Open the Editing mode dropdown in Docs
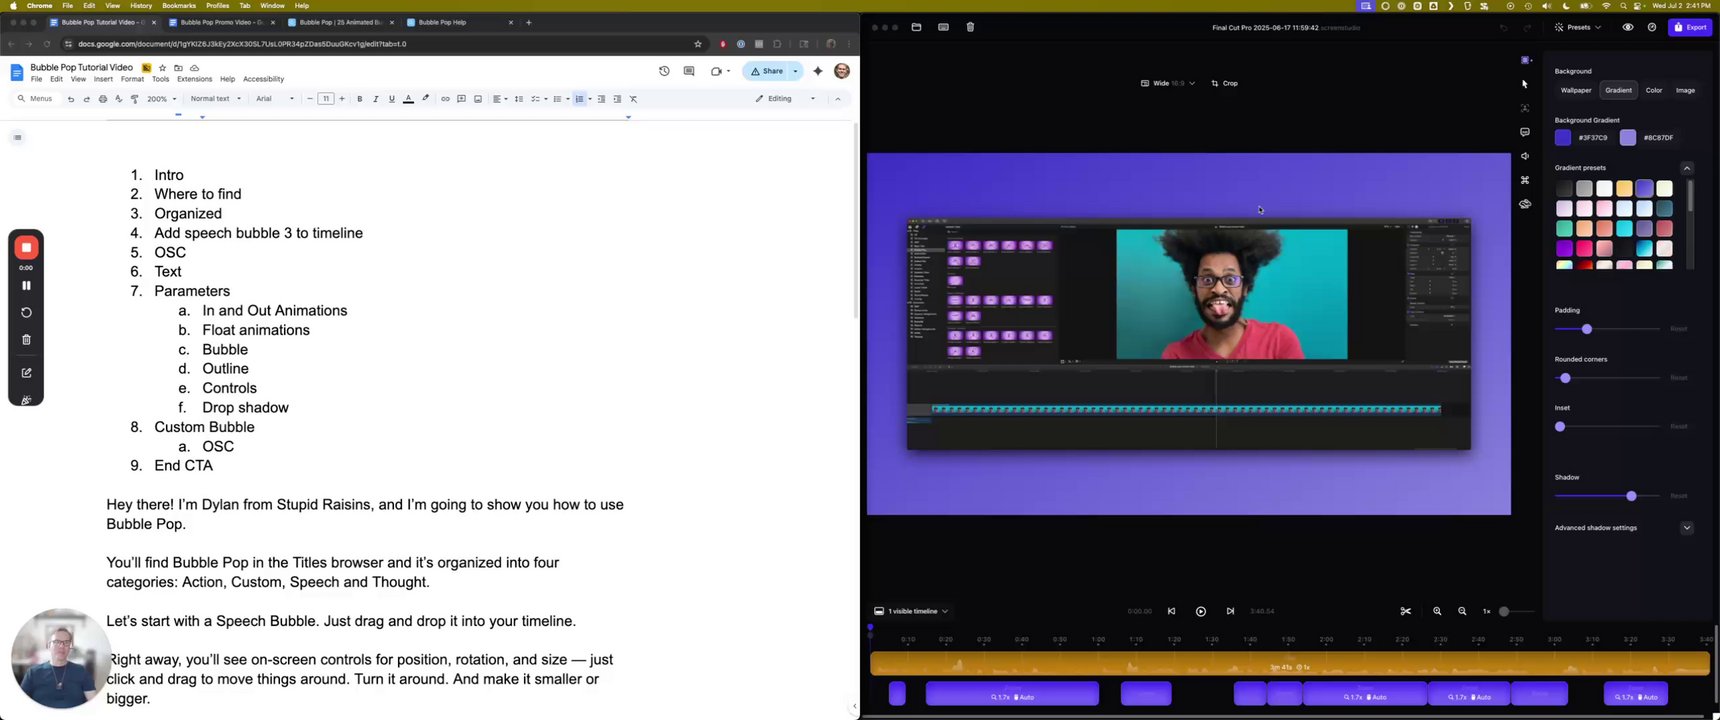Screen dimensions: 1720x720 pos(786,99)
